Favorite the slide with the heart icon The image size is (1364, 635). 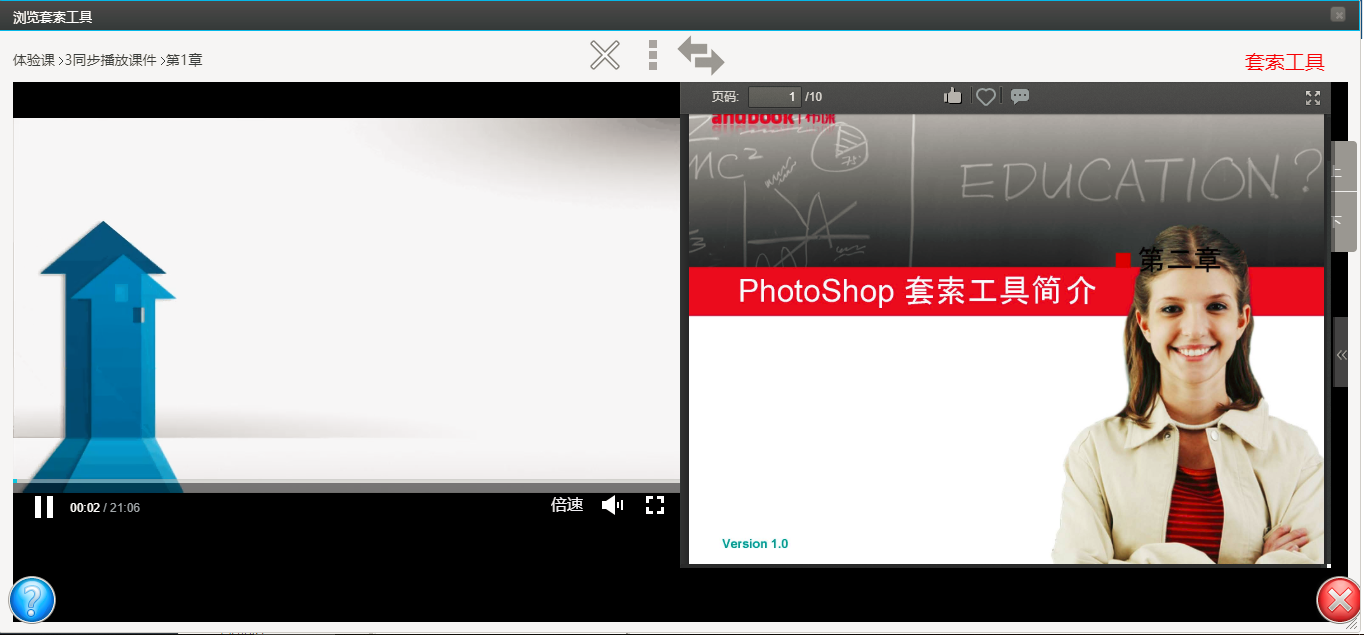(x=986, y=97)
